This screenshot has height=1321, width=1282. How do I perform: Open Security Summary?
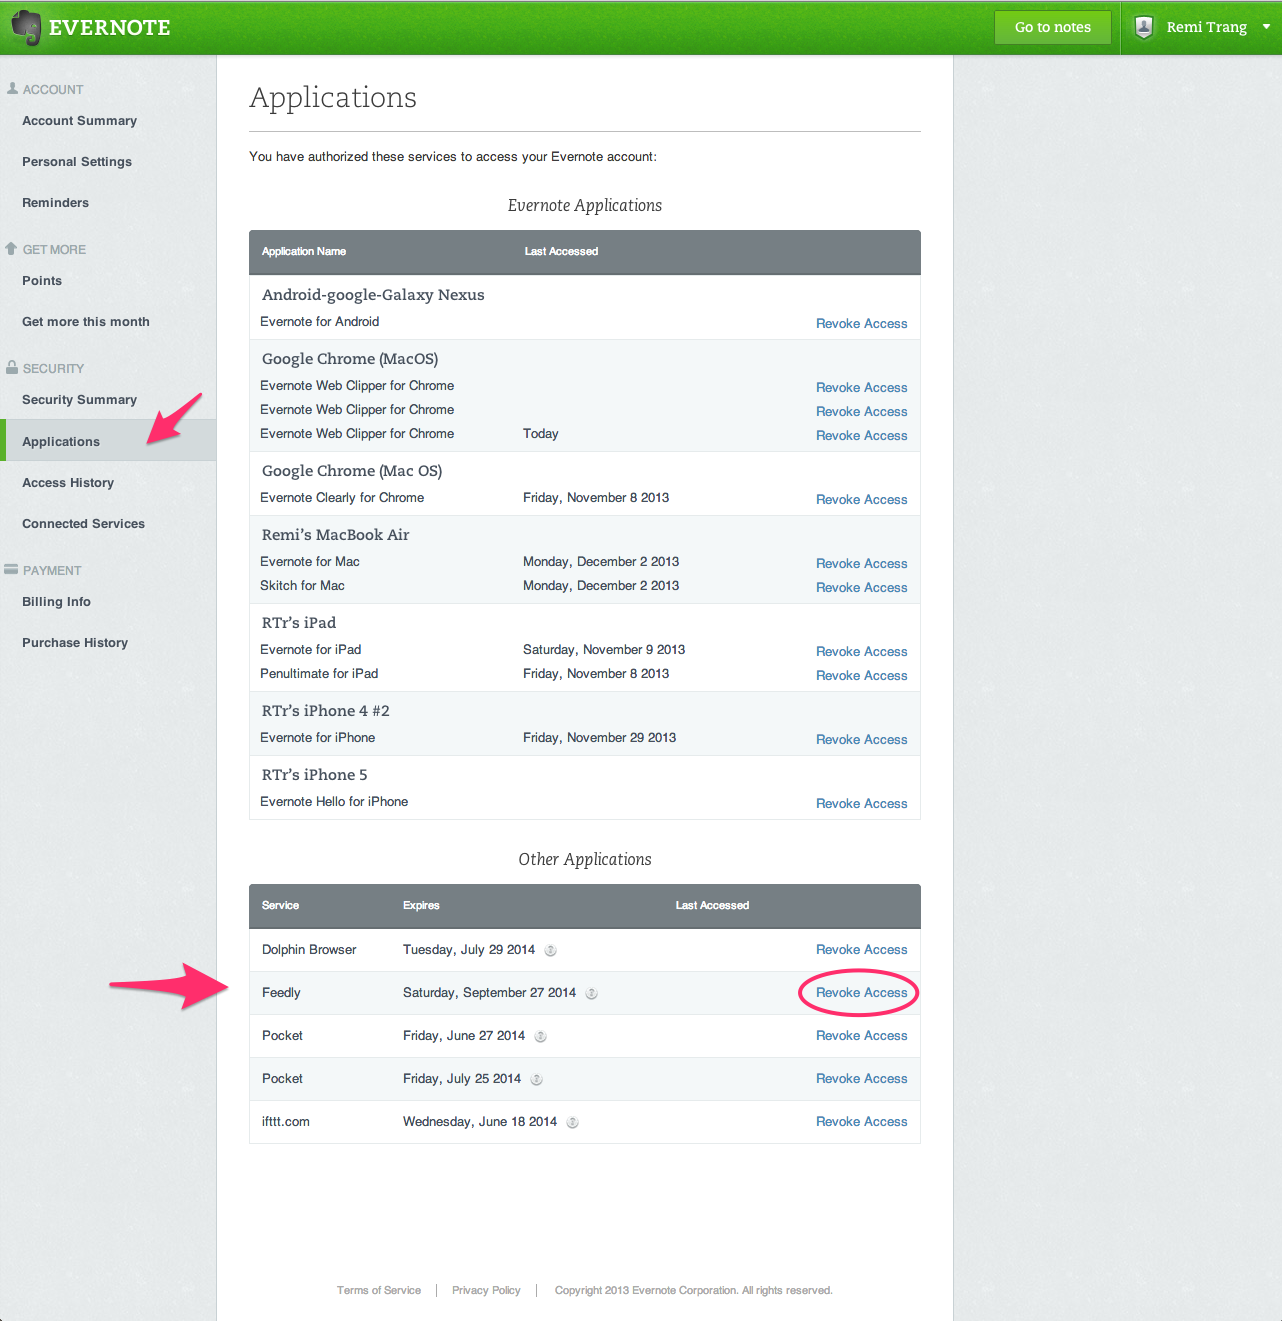pyautogui.click(x=79, y=400)
